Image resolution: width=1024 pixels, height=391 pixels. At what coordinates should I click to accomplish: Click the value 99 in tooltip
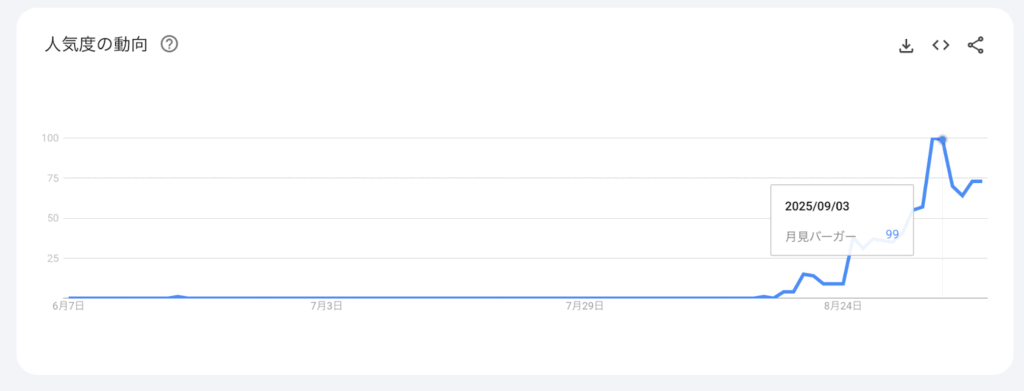point(892,234)
